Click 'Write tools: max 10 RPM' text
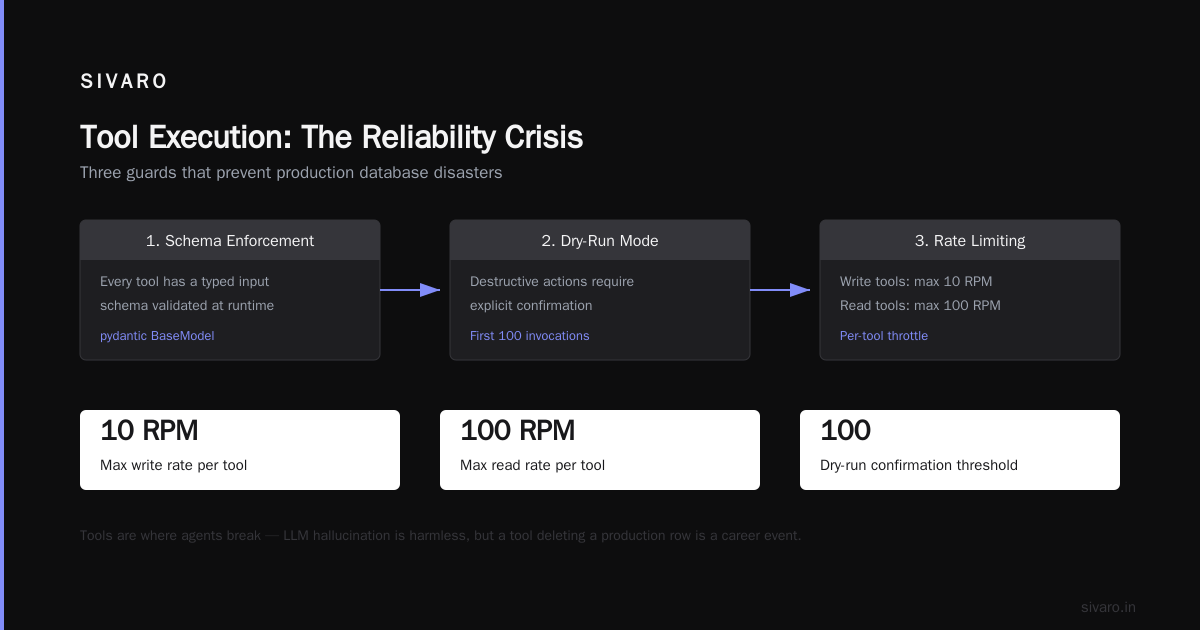Screen dimensions: 1200x630 916,282
